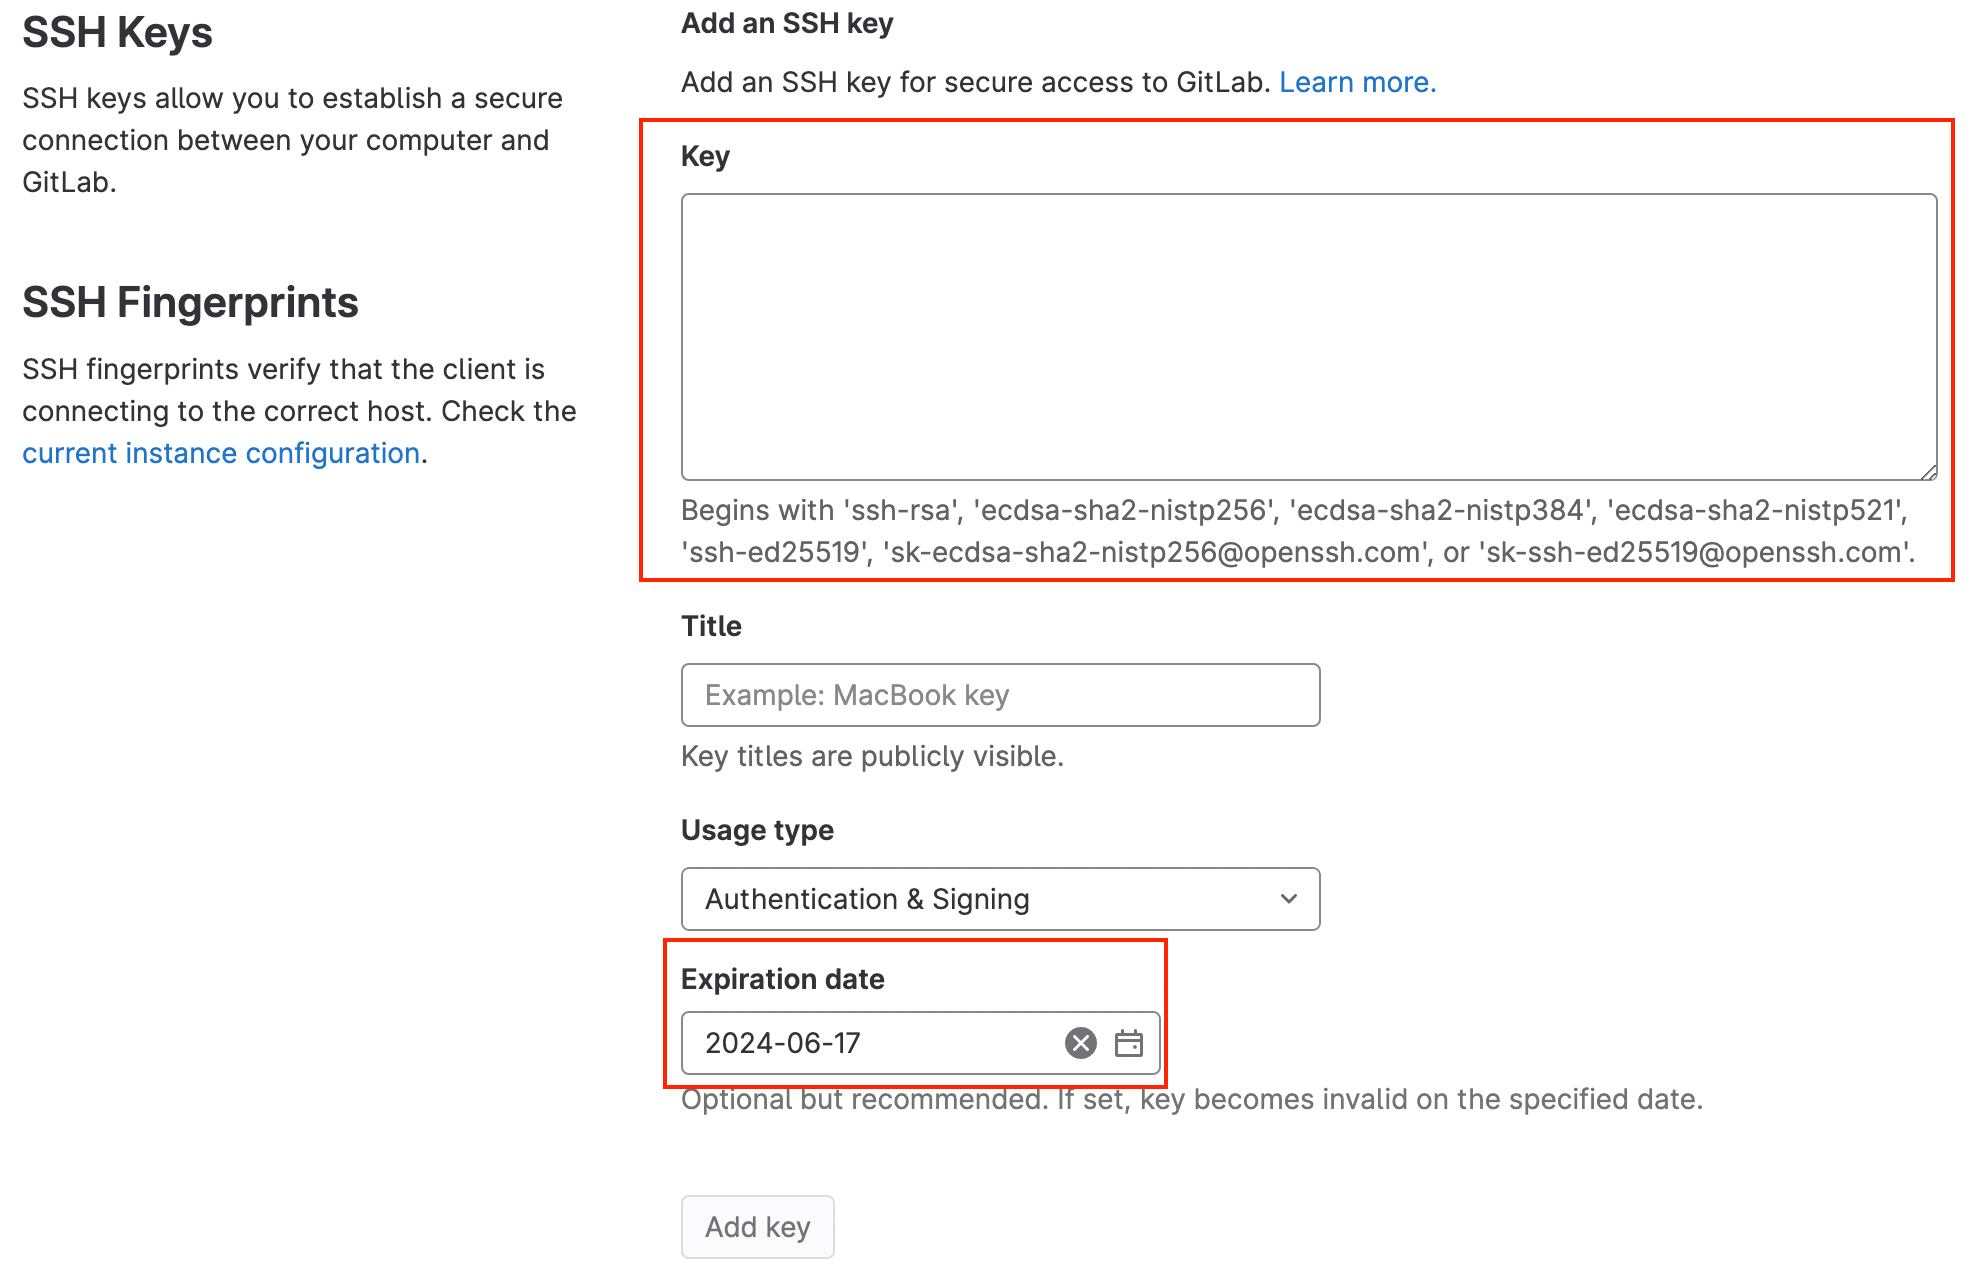Click the Usage type label
This screenshot has height=1276, width=1980.
757,830
